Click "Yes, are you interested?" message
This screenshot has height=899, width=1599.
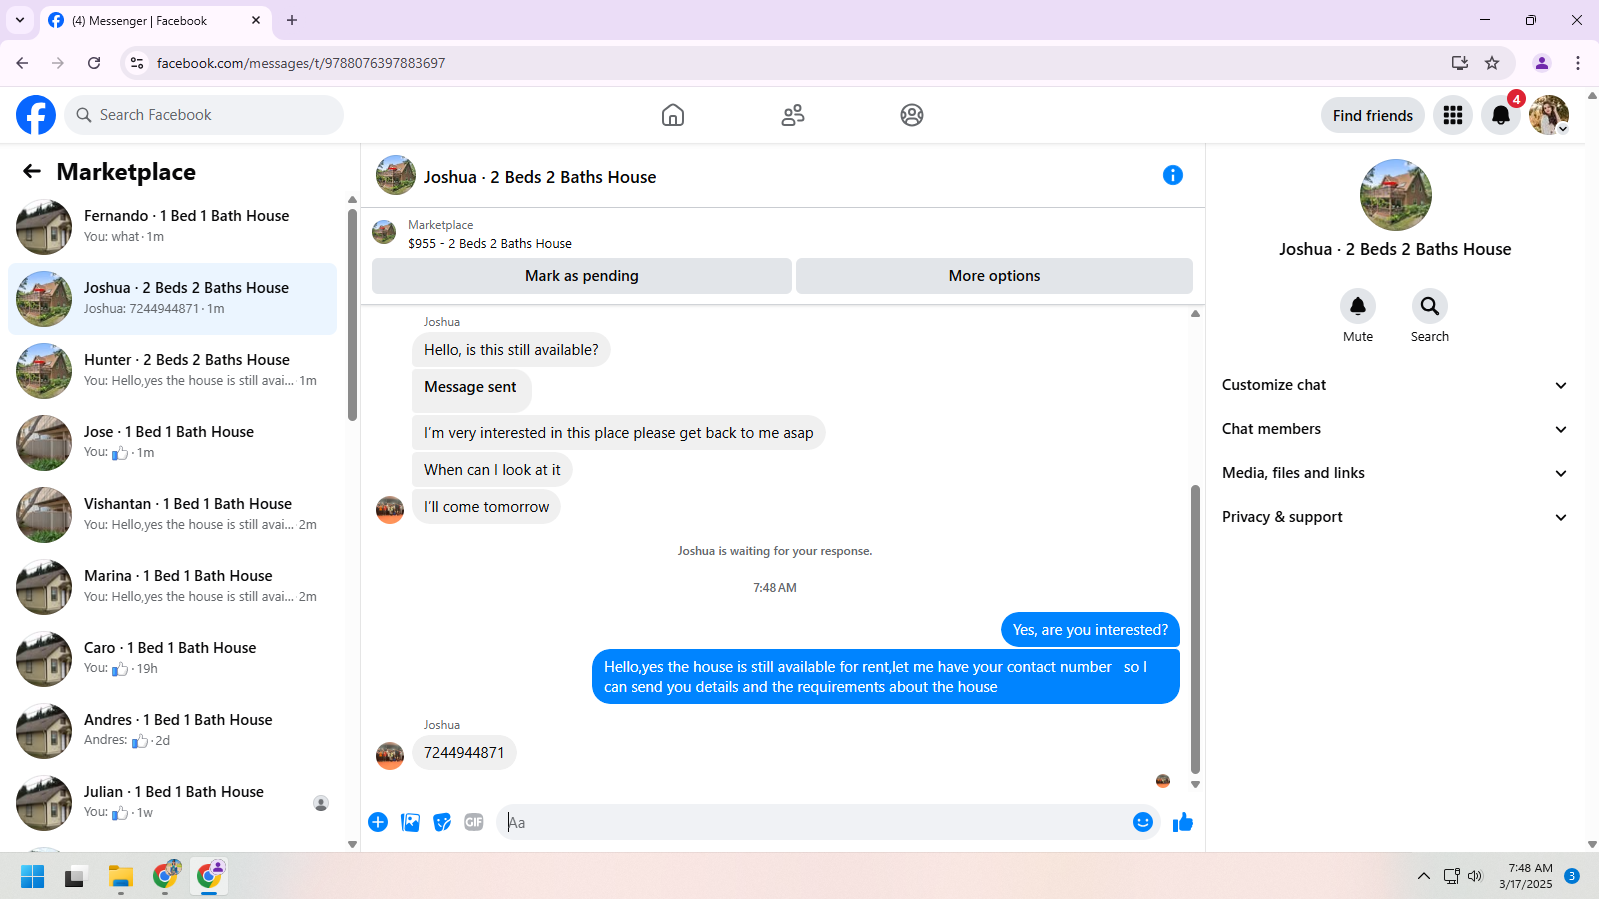[x=1090, y=630]
